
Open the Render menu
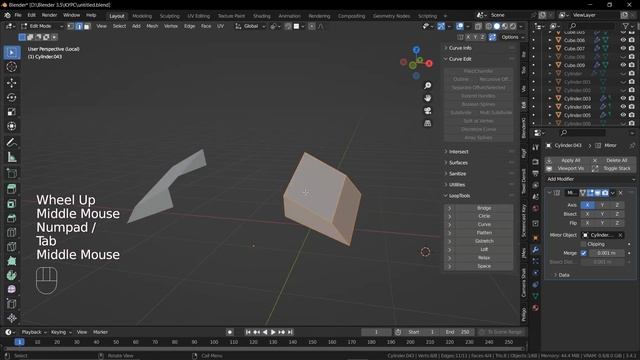click(x=49, y=15)
